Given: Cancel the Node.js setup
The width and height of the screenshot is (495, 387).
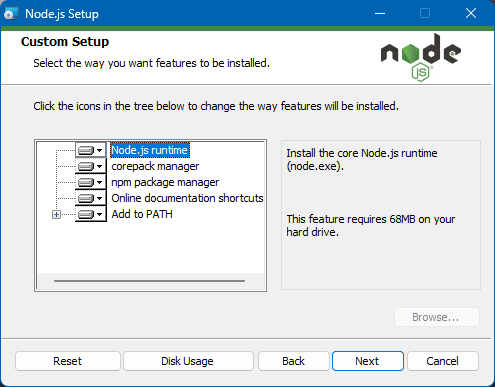Looking at the screenshot, I should tap(443, 361).
